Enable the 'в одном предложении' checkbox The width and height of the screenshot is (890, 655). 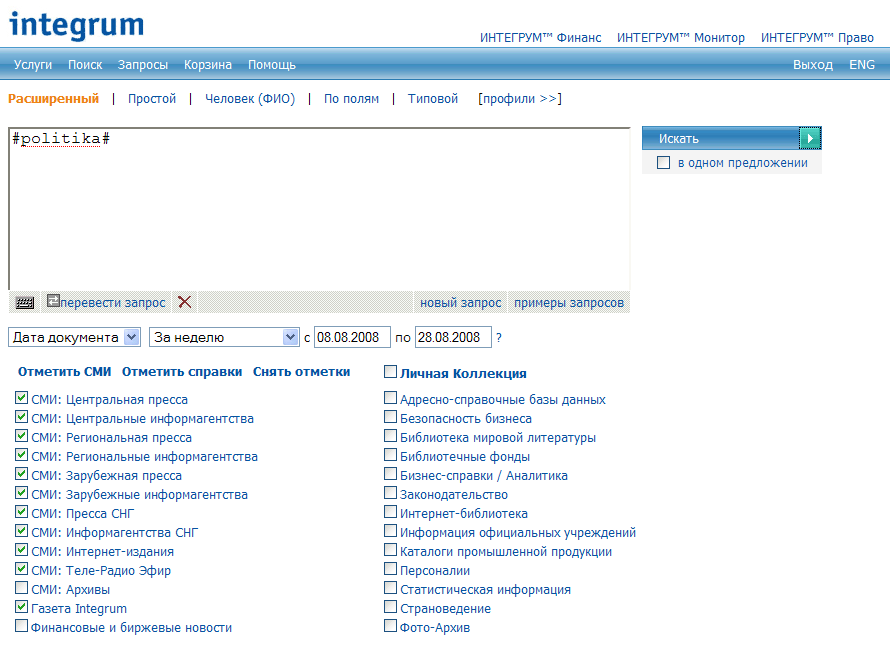tap(663, 163)
